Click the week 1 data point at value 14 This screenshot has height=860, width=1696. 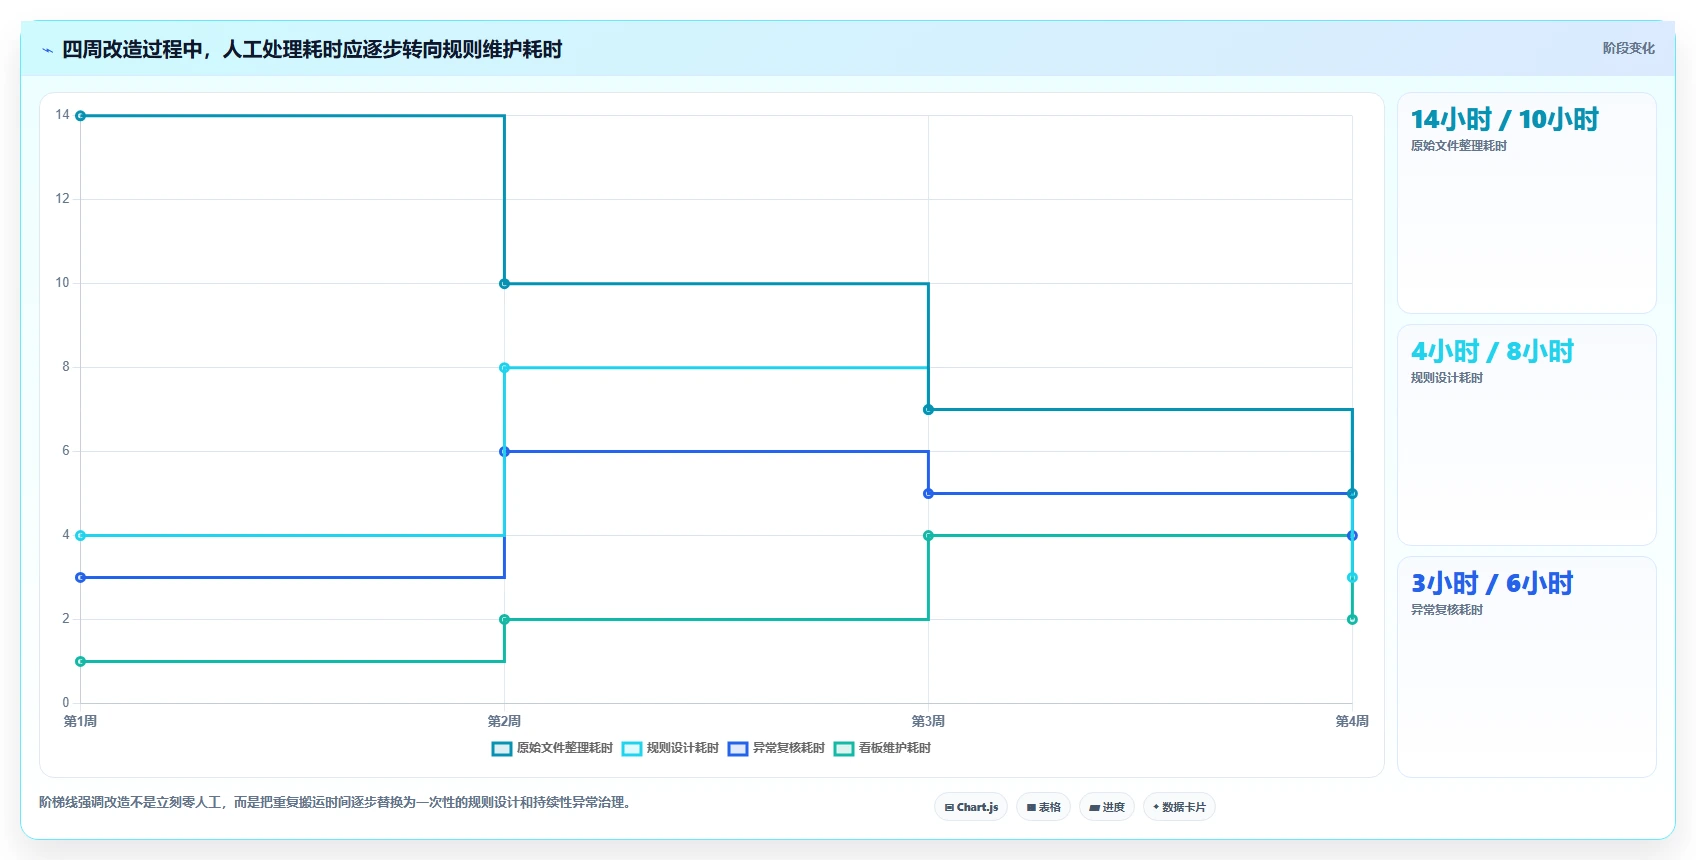coord(81,116)
